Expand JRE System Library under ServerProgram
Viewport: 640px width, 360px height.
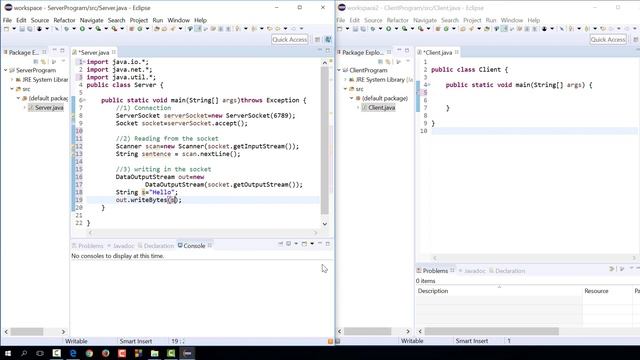click(x=12, y=80)
